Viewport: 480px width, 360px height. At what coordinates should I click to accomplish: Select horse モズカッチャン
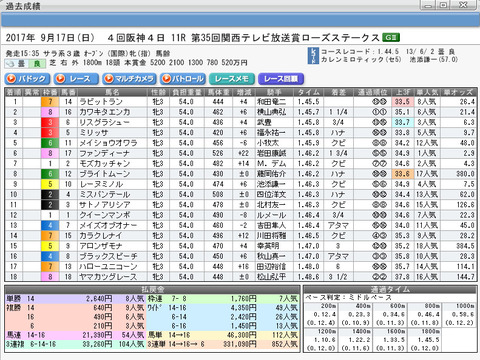click(x=105, y=163)
